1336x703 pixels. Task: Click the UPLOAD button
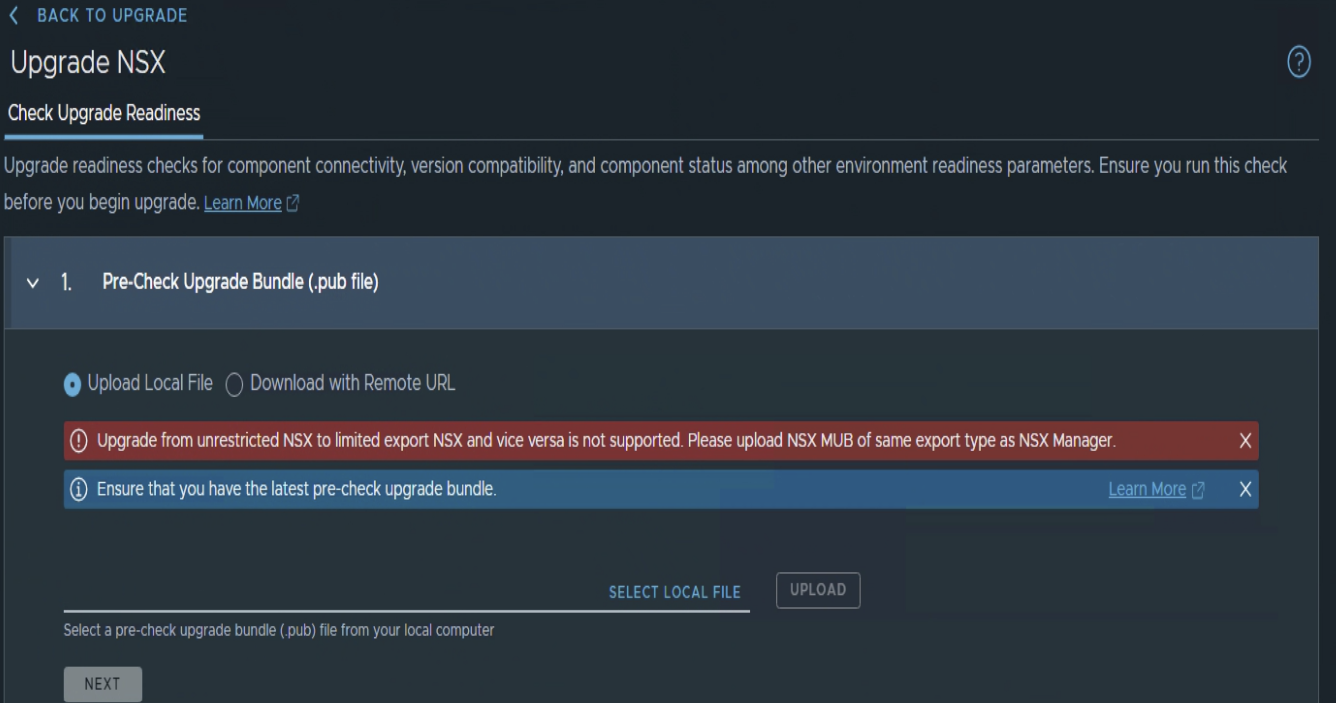point(818,590)
